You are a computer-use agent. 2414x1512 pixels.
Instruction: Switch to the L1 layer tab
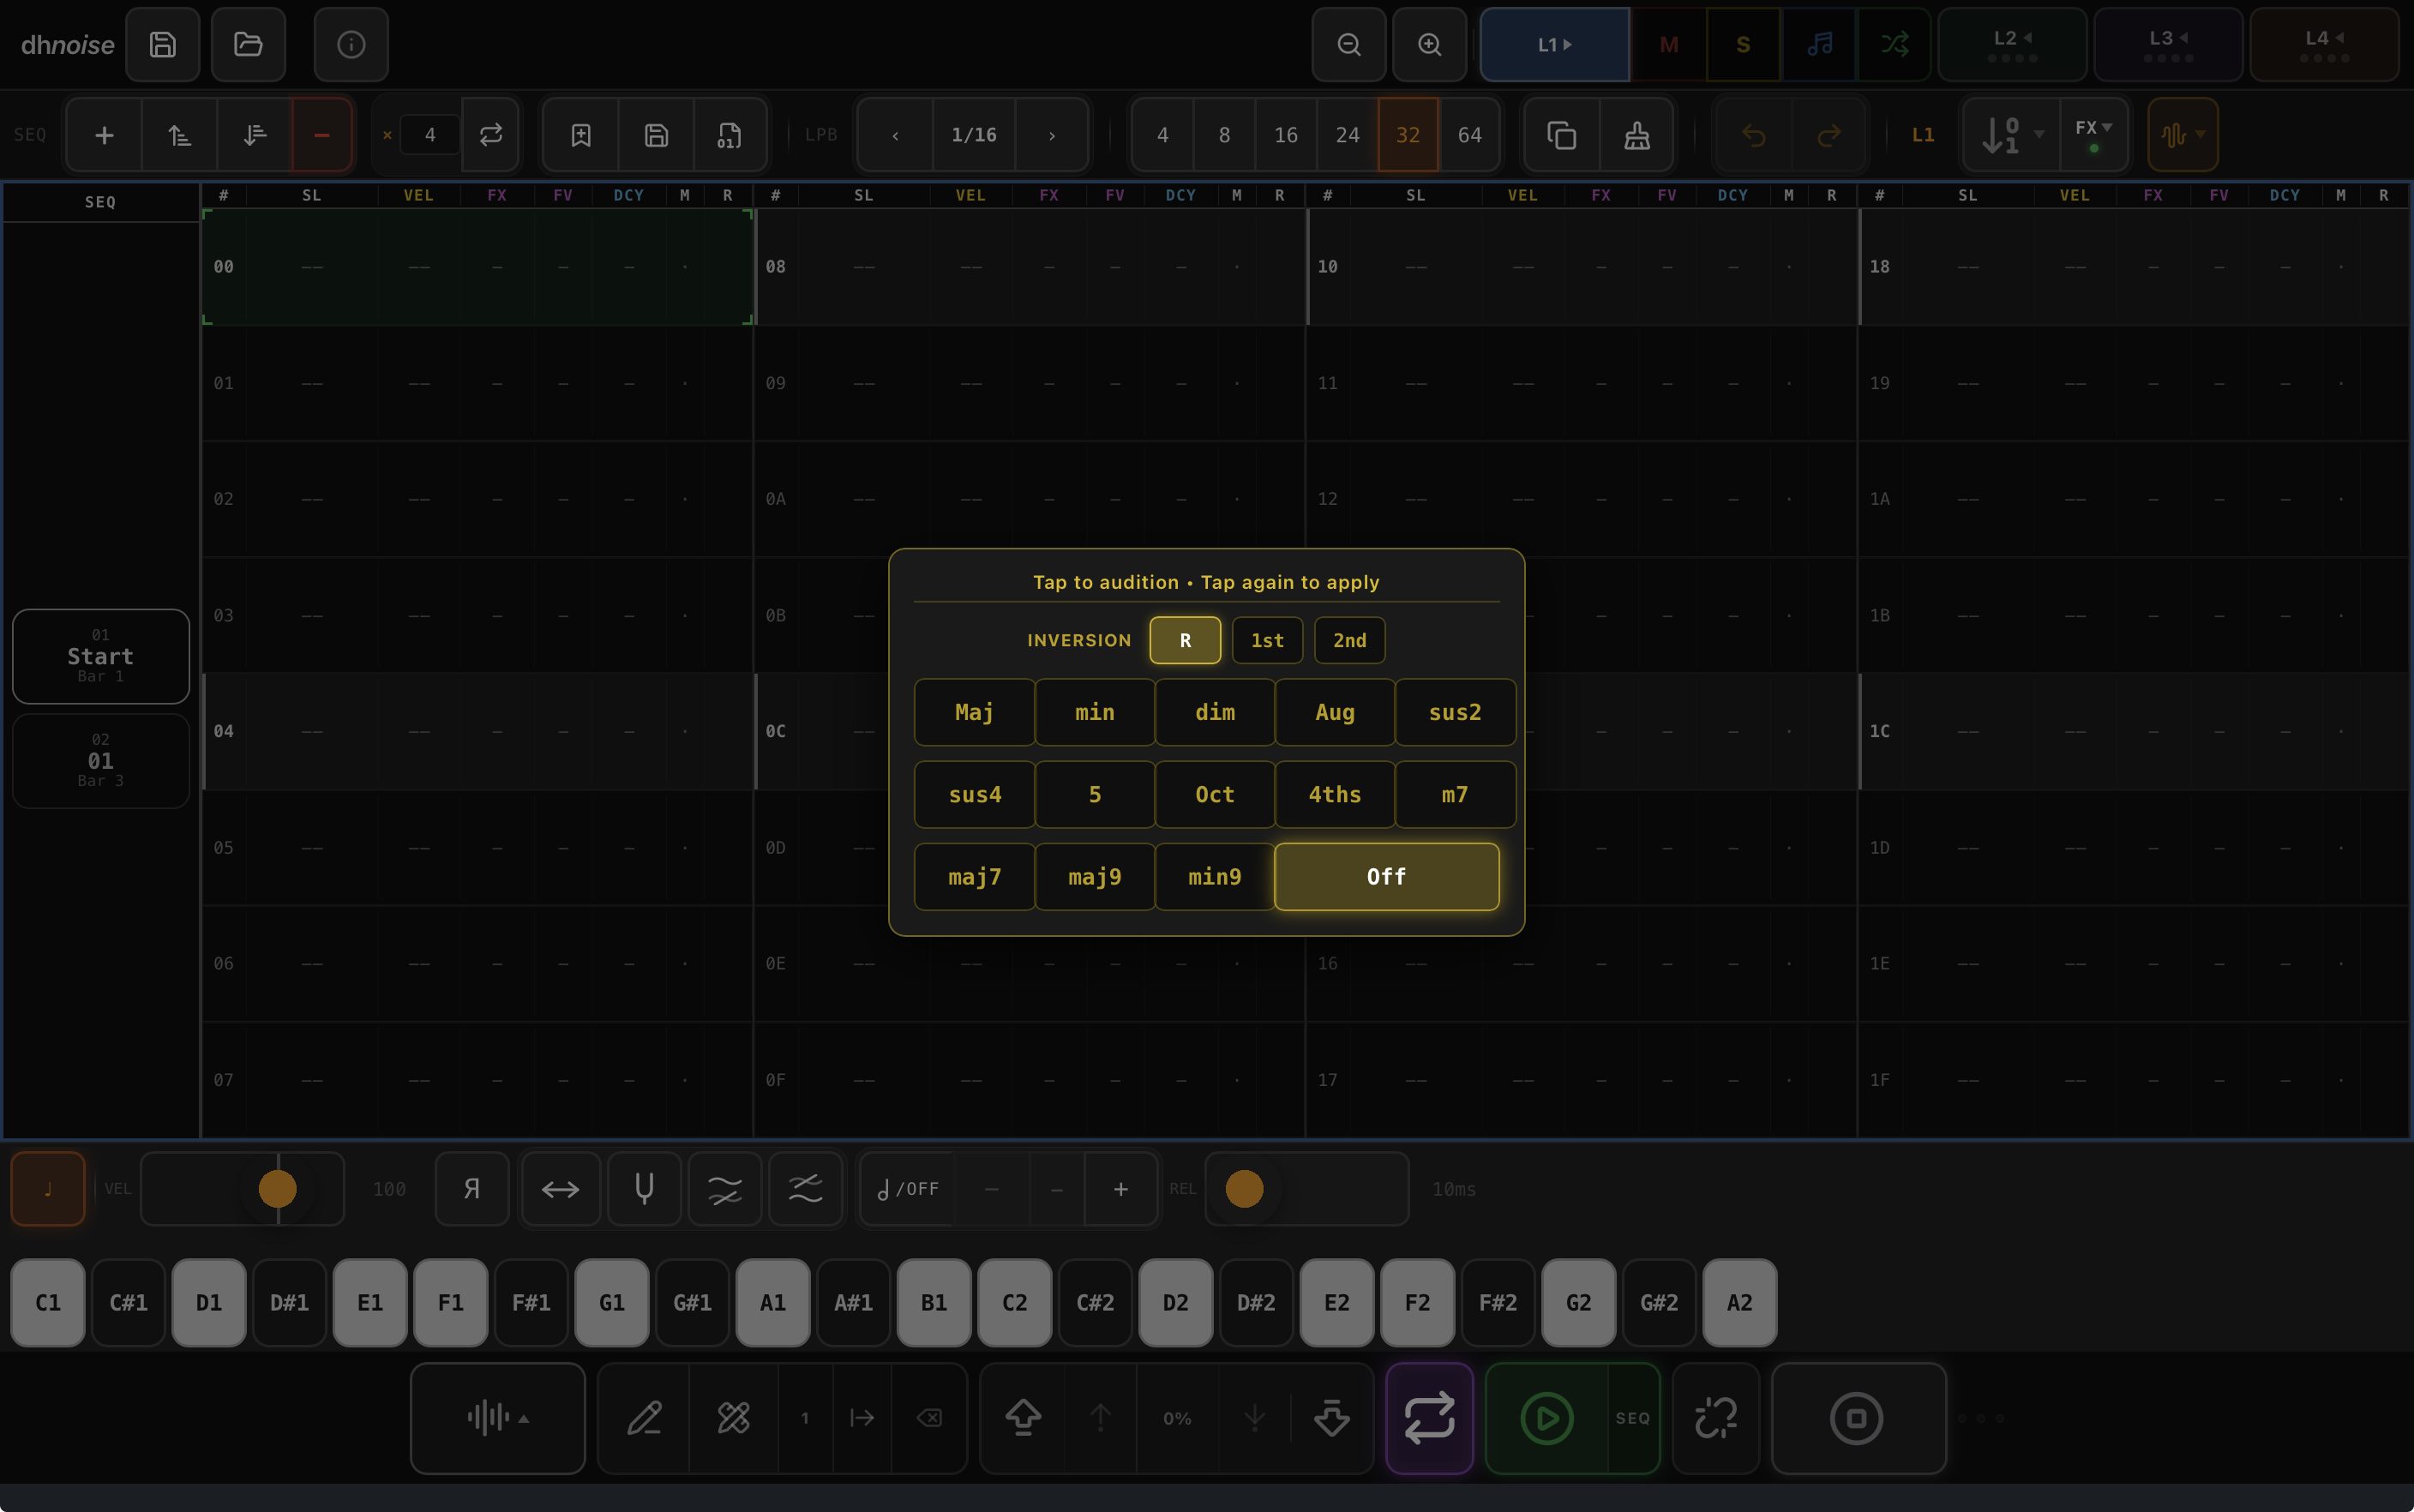tap(1555, 45)
